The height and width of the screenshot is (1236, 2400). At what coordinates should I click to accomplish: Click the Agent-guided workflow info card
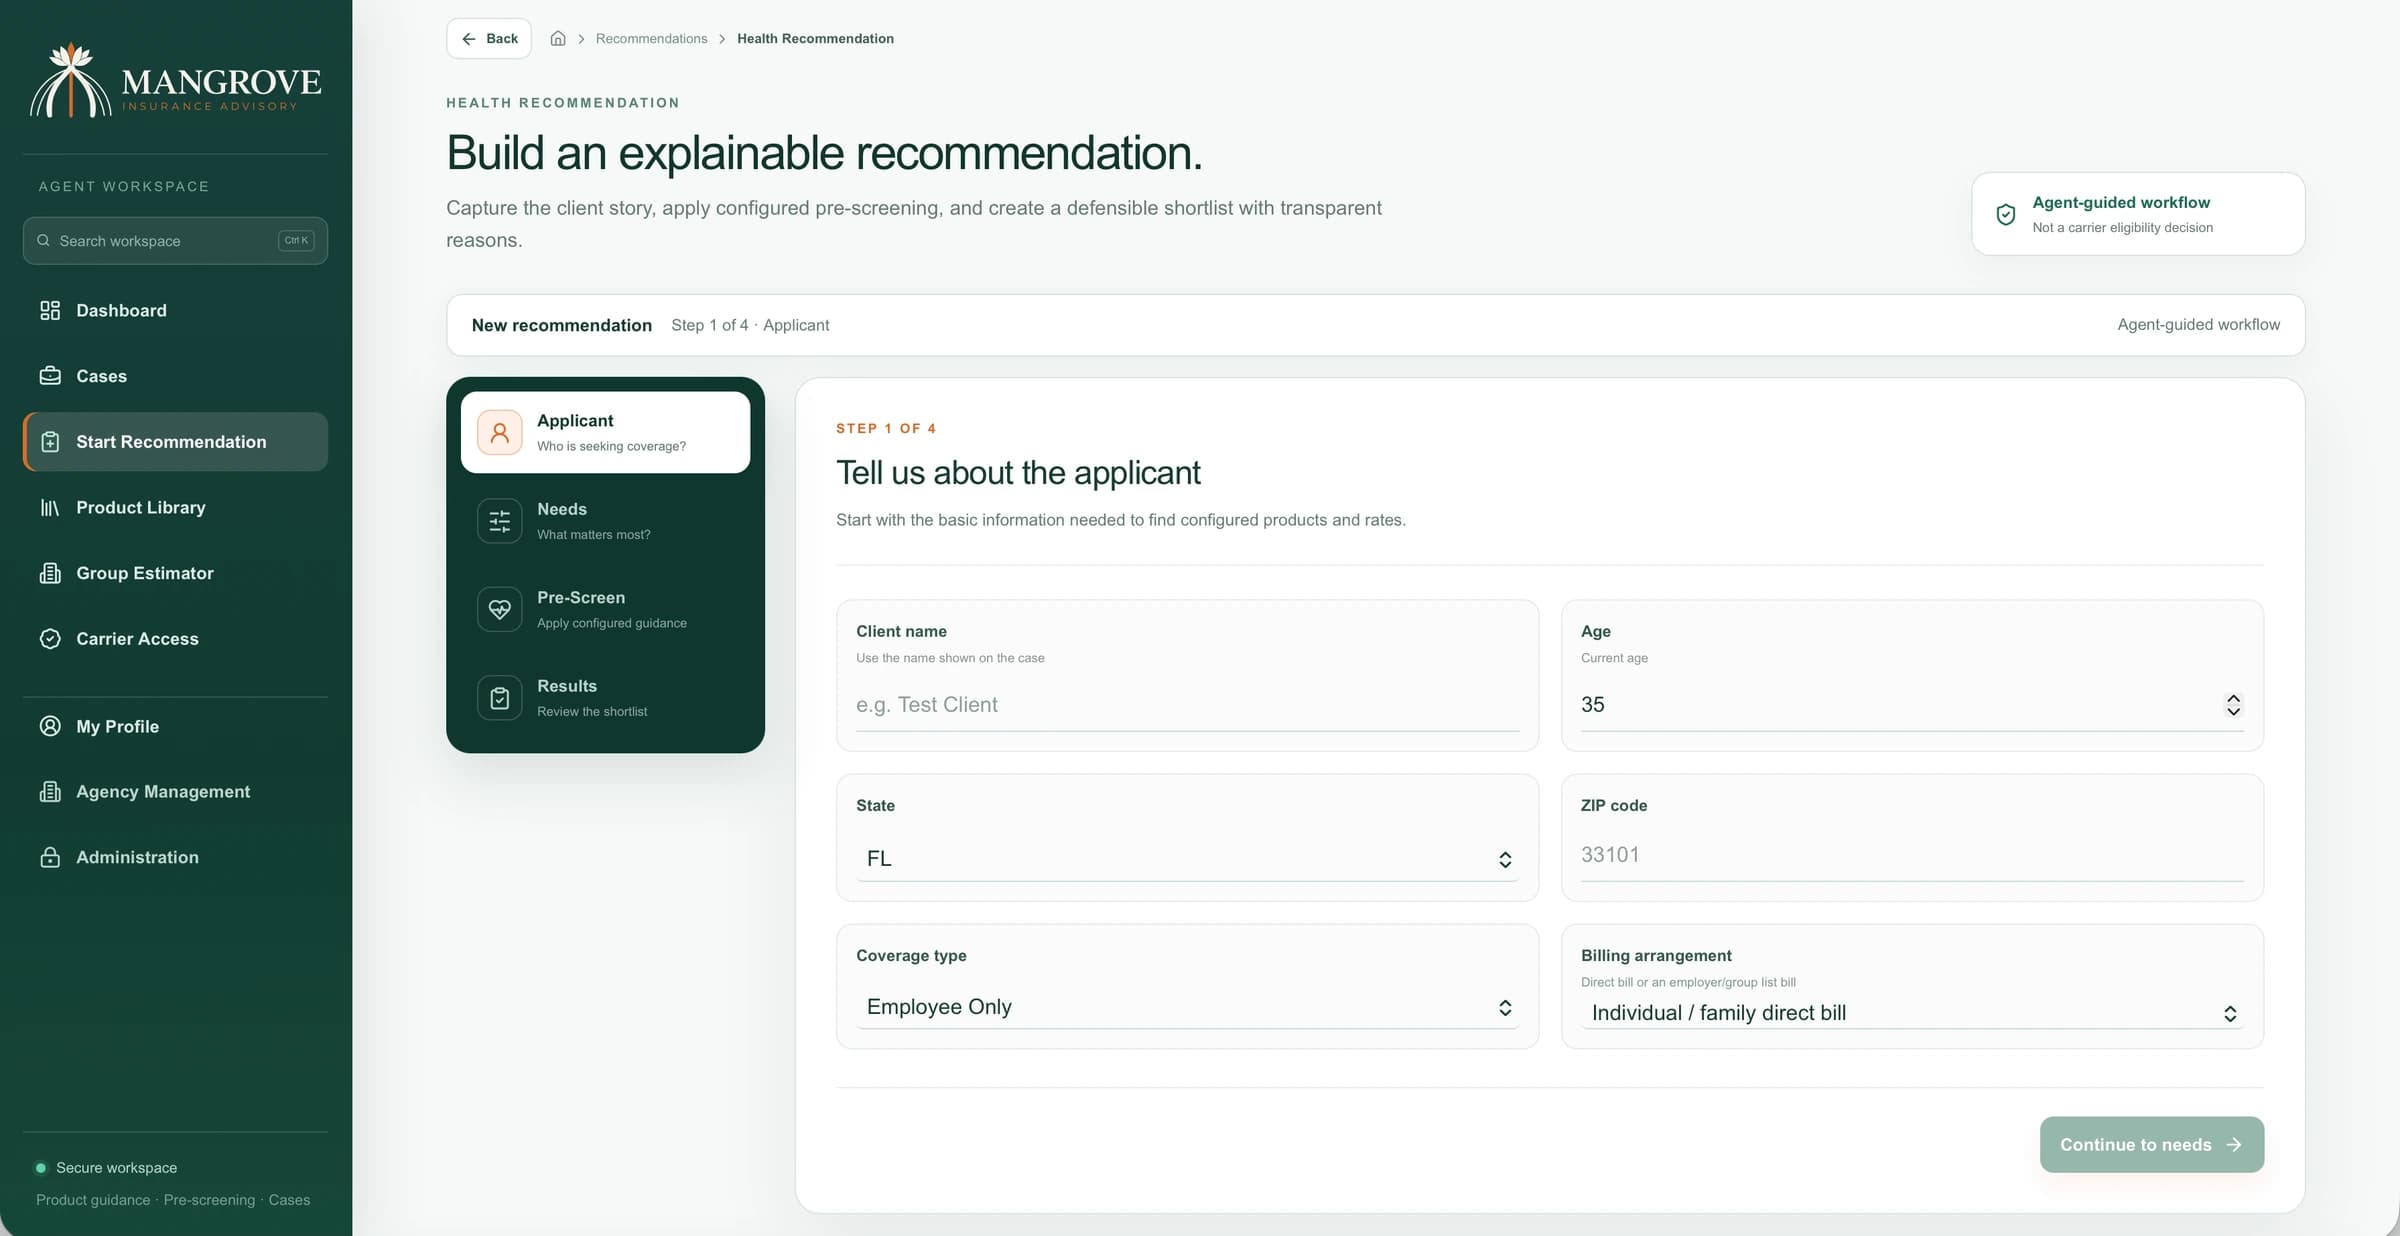[x=2138, y=214]
